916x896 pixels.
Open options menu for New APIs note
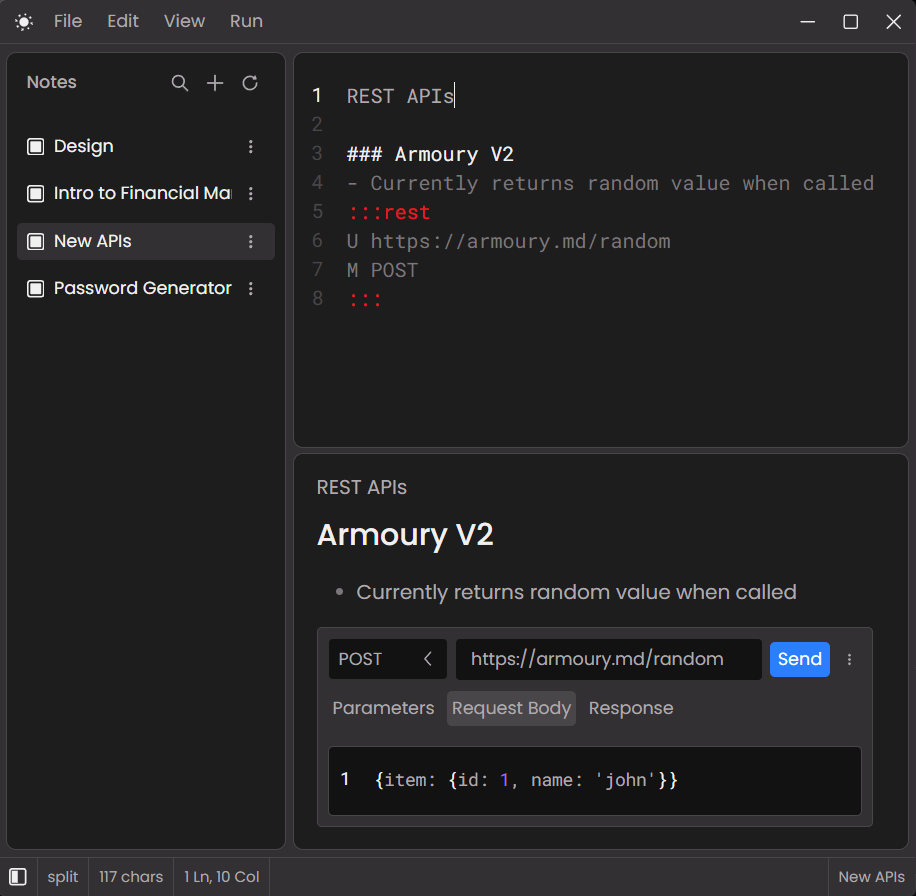(x=251, y=241)
